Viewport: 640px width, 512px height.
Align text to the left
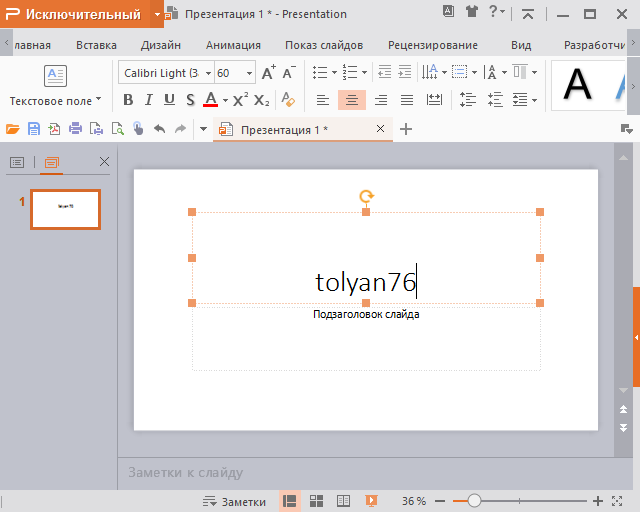[x=322, y=100]
